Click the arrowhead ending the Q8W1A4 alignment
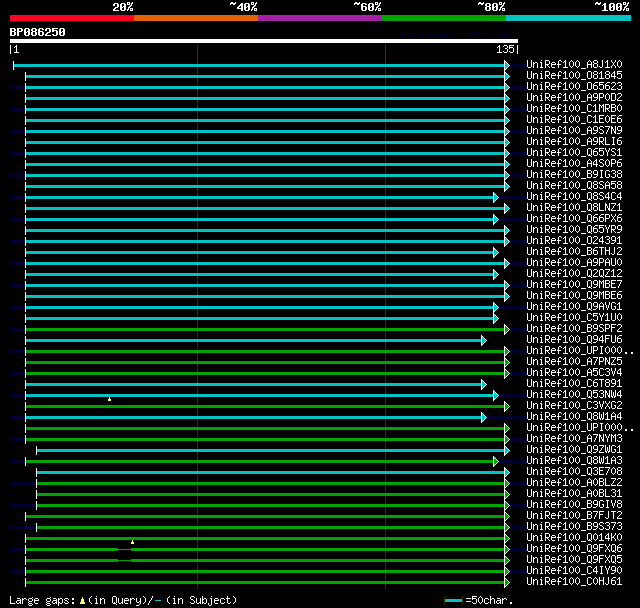Image resolution: width=640 pixels, height=608 pixels. tap(484, 417)
